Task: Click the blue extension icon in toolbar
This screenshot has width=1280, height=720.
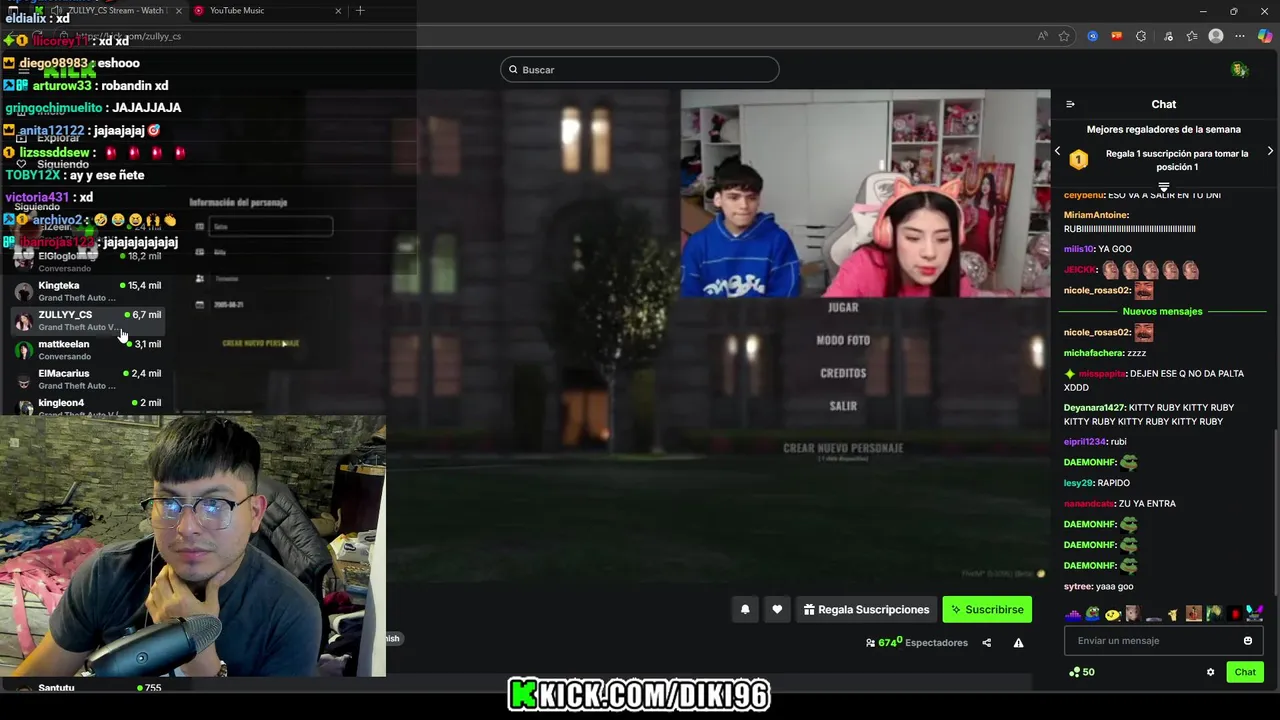Action: (x=1092, y=36)
